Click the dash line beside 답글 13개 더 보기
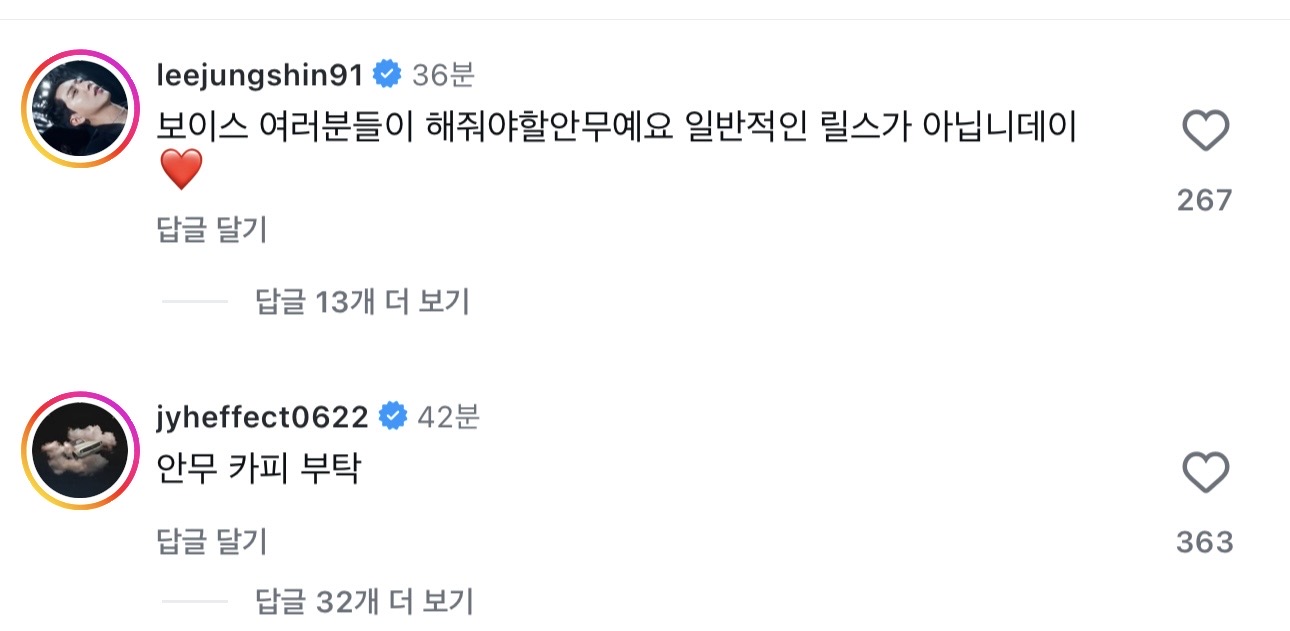 click(195, 301)
